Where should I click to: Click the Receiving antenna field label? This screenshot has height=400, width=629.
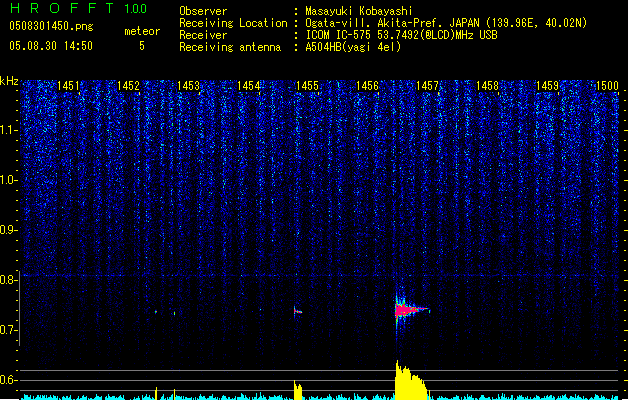230,47
